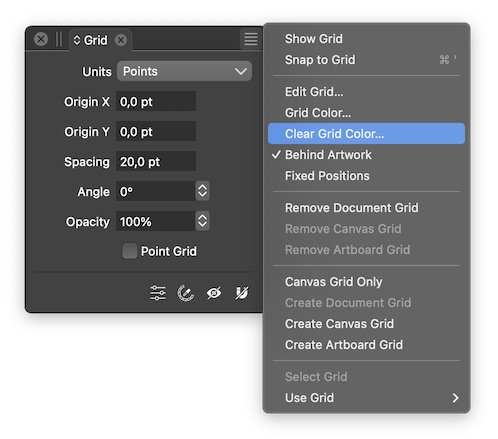Click the Angle field stepper arrows
498x439 pixels.
[x=202, y=191]
